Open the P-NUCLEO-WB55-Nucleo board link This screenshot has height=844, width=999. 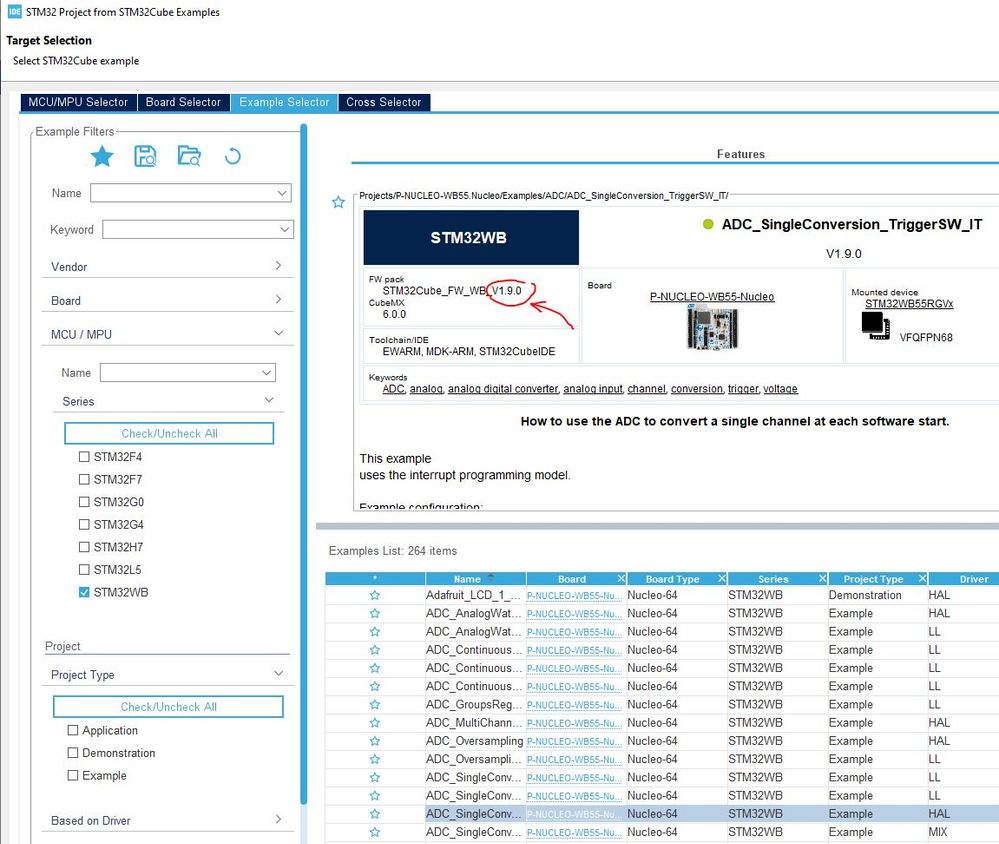(x=712, y=297)
